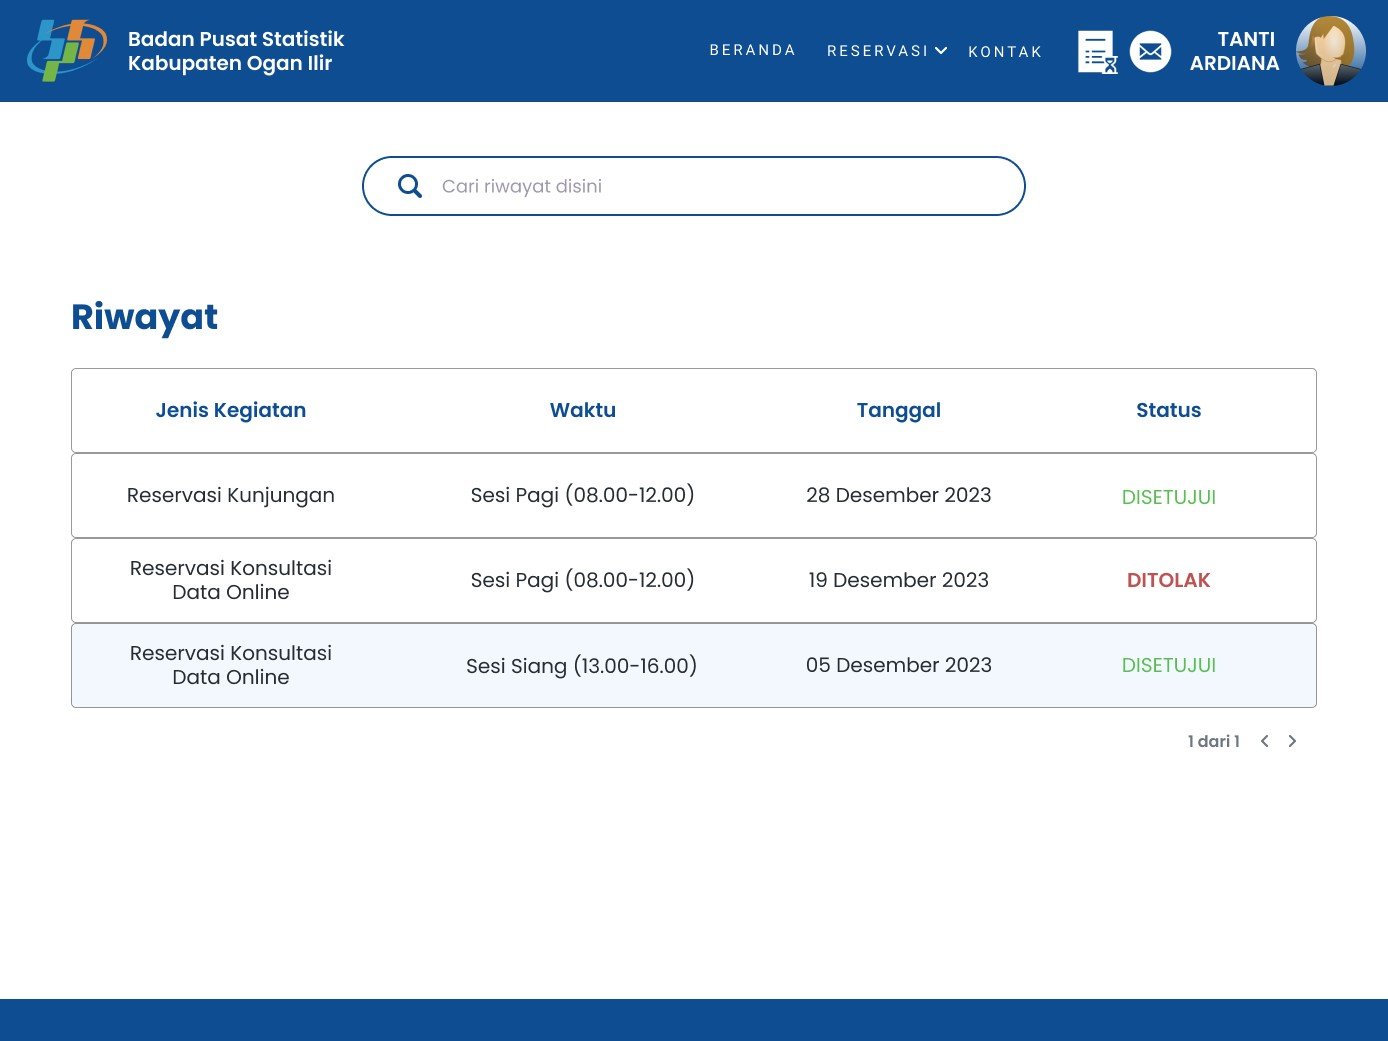Open the Kontak menu item

[x=1005, y=52]
